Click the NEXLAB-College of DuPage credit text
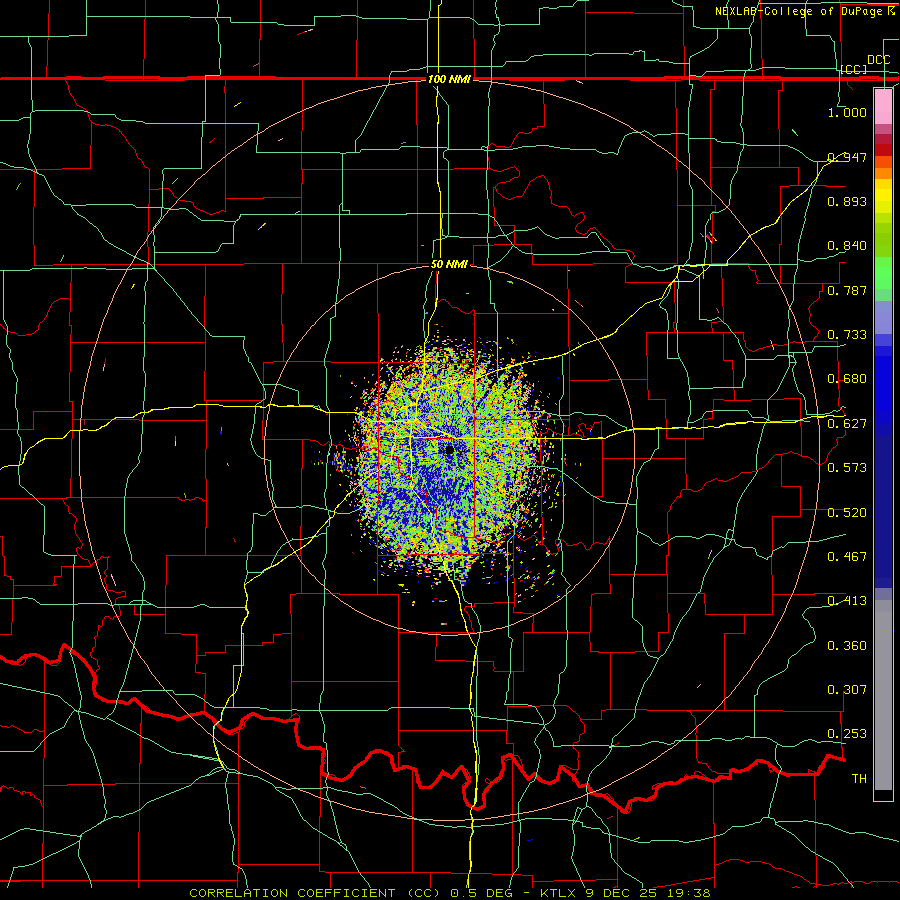The width and height of the screenshot is (900, 900). click(x=804, y=11)
